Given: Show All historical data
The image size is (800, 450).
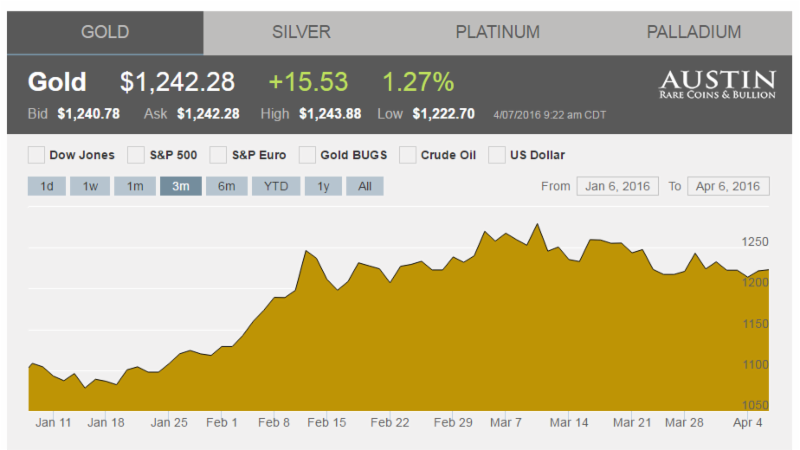Looking at the screenshot, I should (x=365, y=186).
